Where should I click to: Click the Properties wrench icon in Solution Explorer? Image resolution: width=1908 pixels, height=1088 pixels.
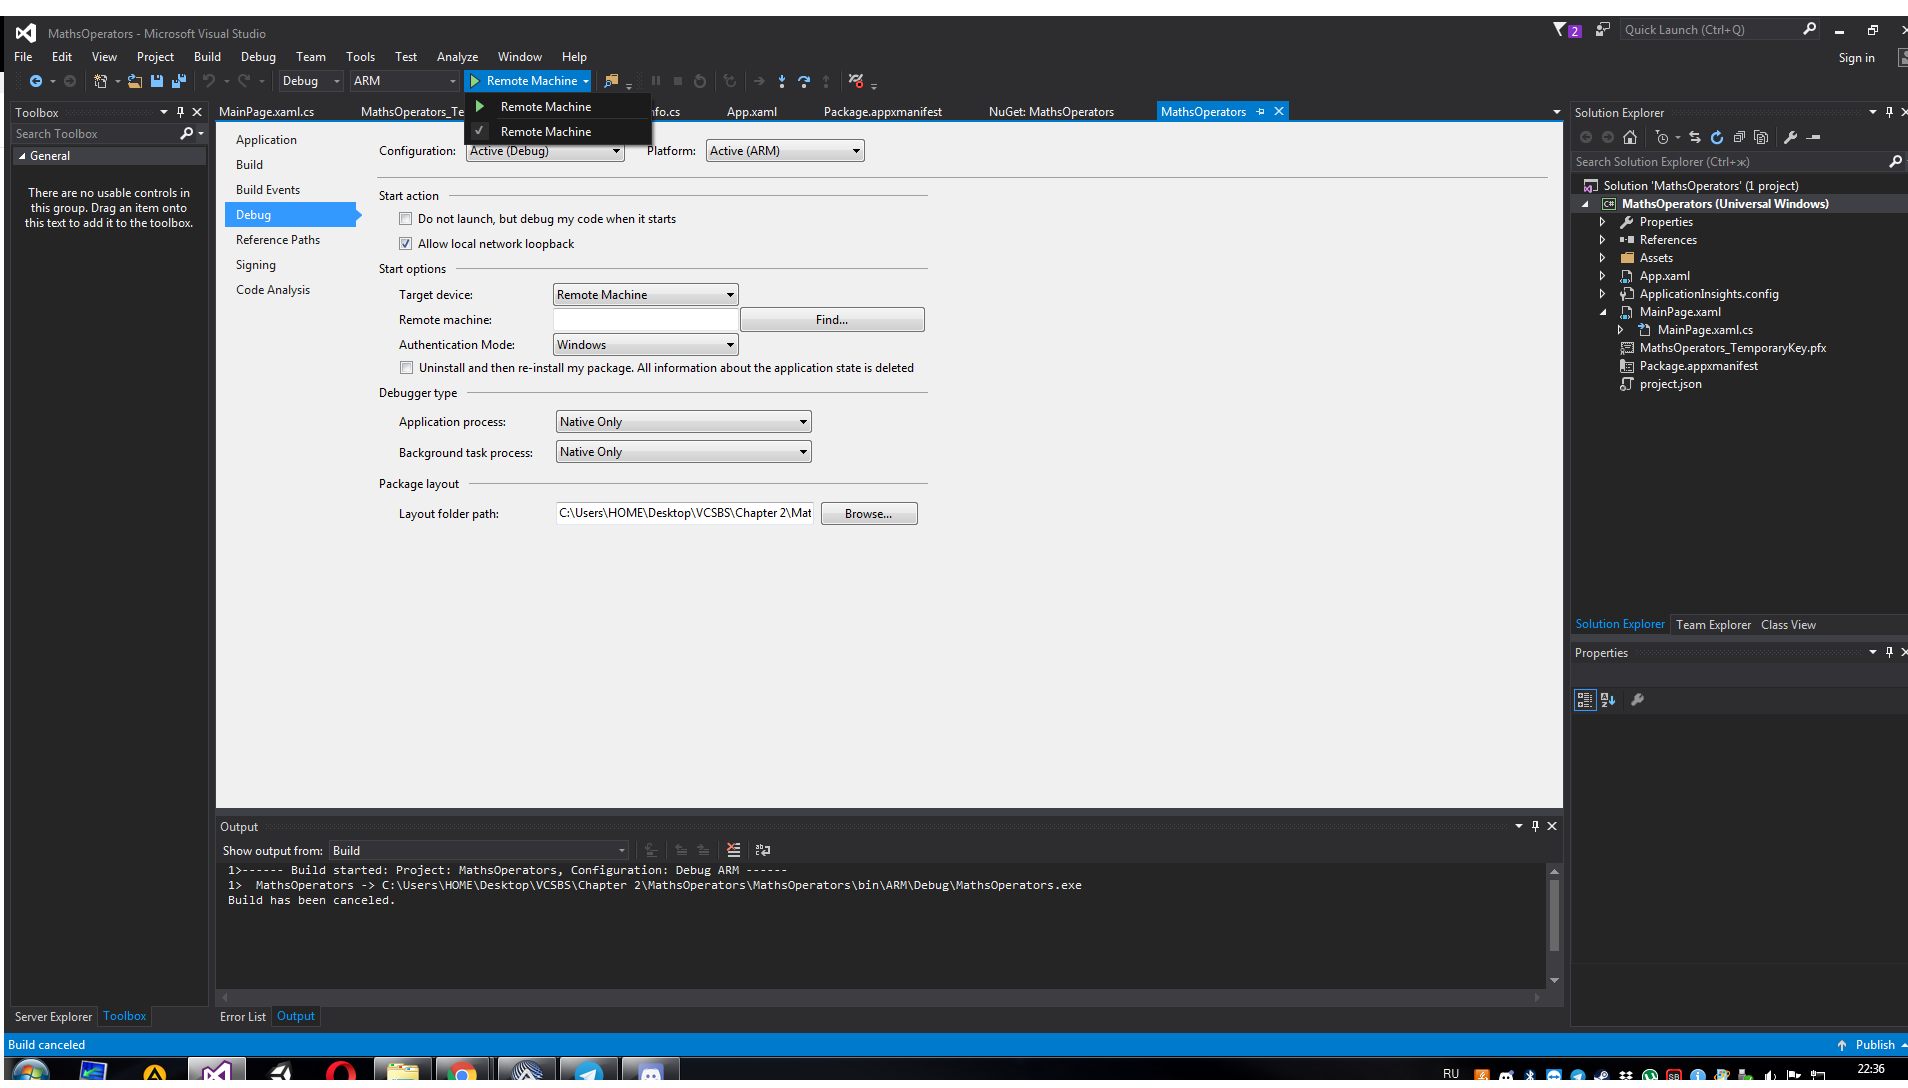click(1791, 137)
